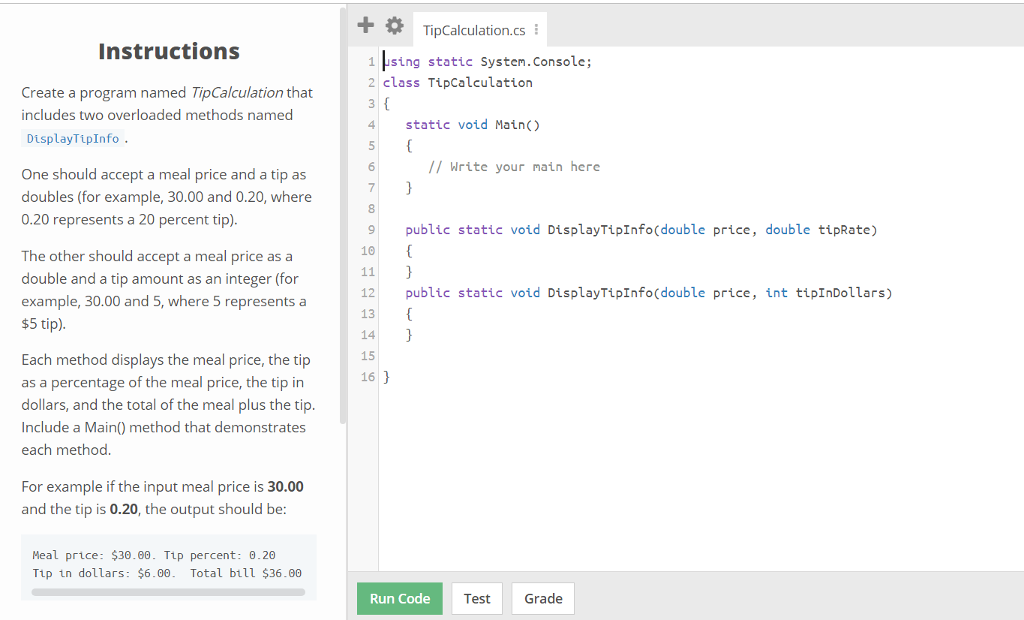Click the Grade button
The height and width of the screenshot is (620, 1024).
click(543, 598)
